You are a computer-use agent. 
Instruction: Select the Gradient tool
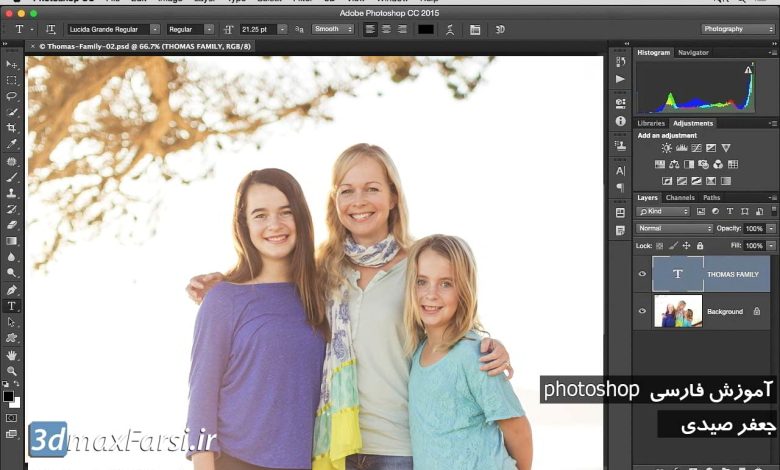(11, 241)
